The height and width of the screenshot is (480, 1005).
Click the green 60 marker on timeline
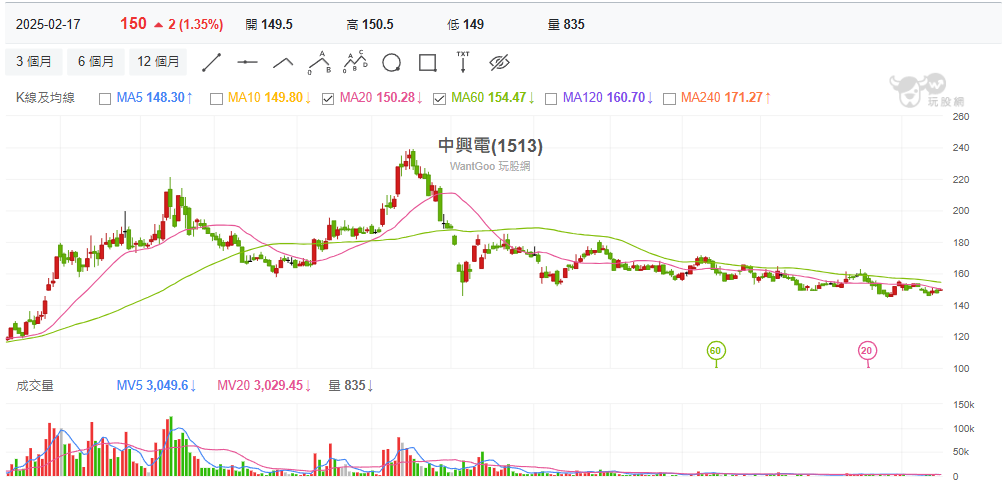[715, 350]
